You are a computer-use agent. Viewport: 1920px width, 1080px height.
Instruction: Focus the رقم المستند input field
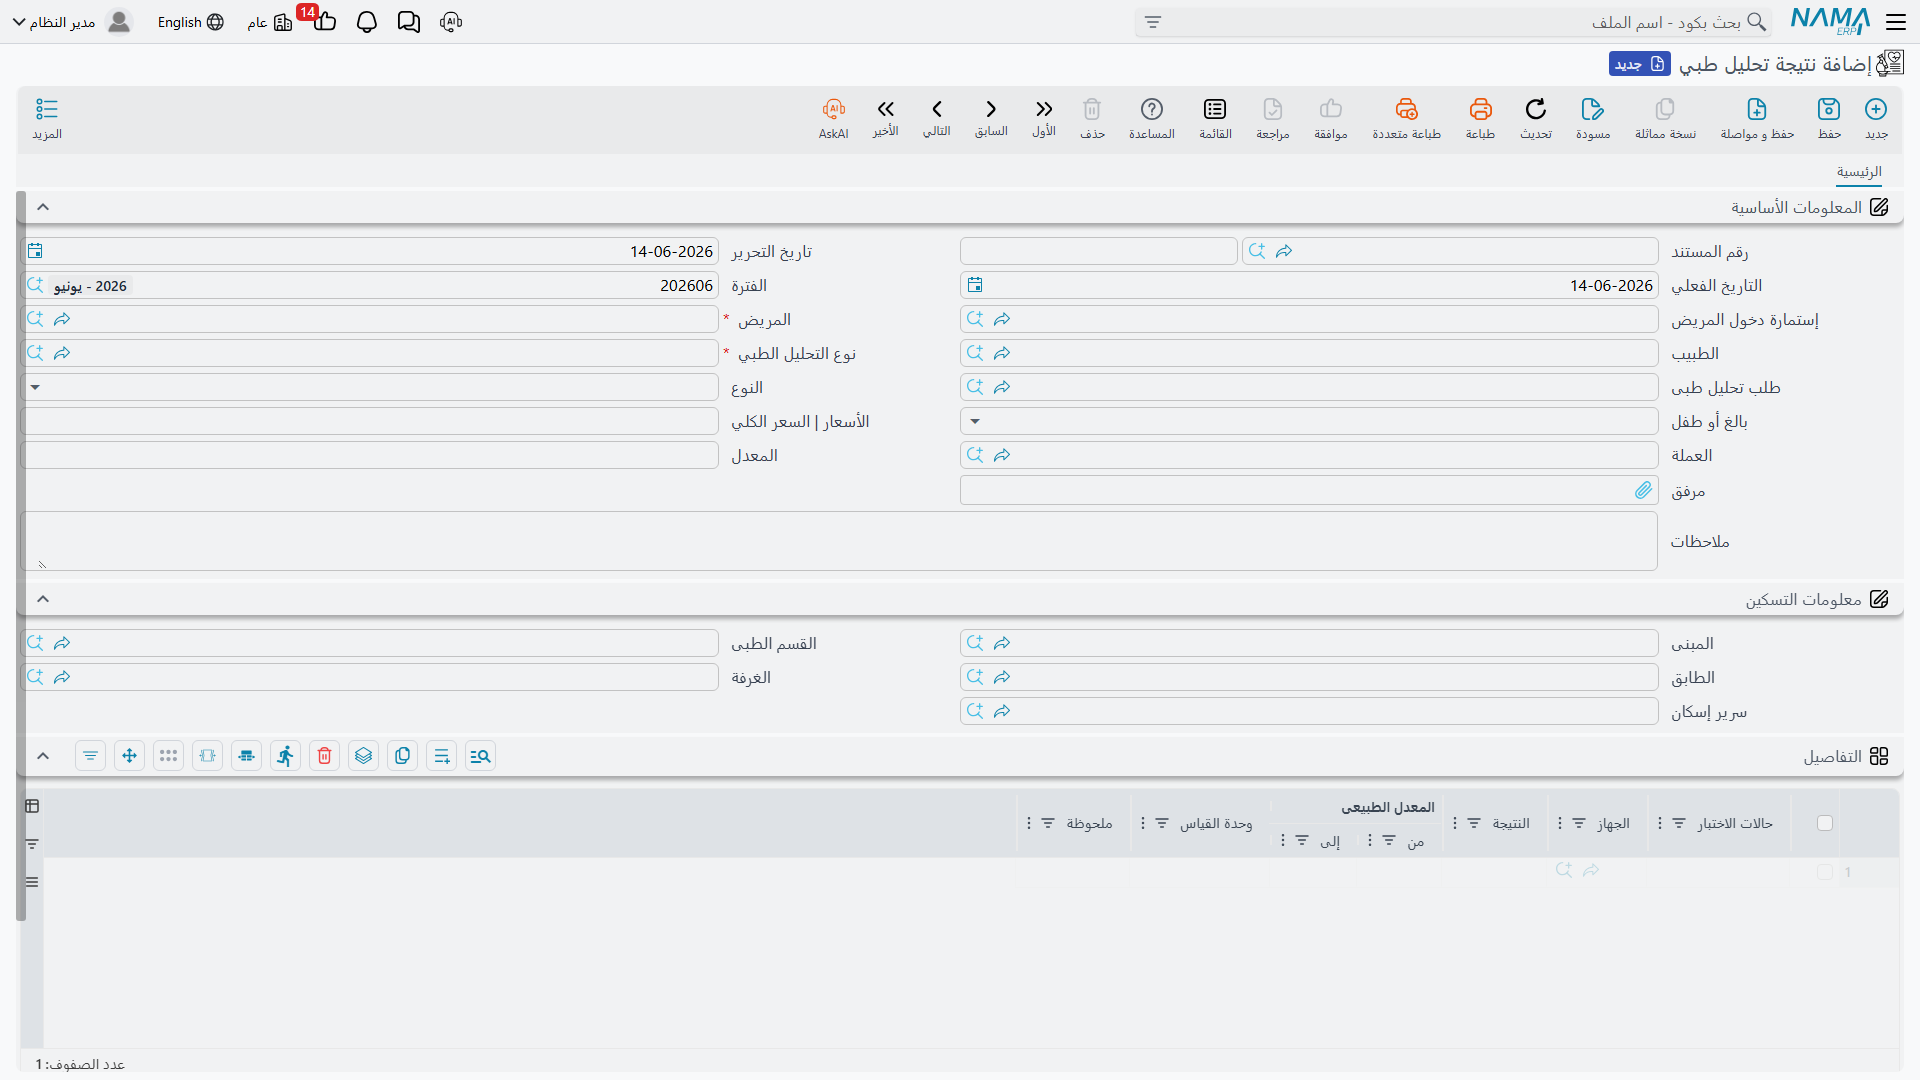[1450, 251]
